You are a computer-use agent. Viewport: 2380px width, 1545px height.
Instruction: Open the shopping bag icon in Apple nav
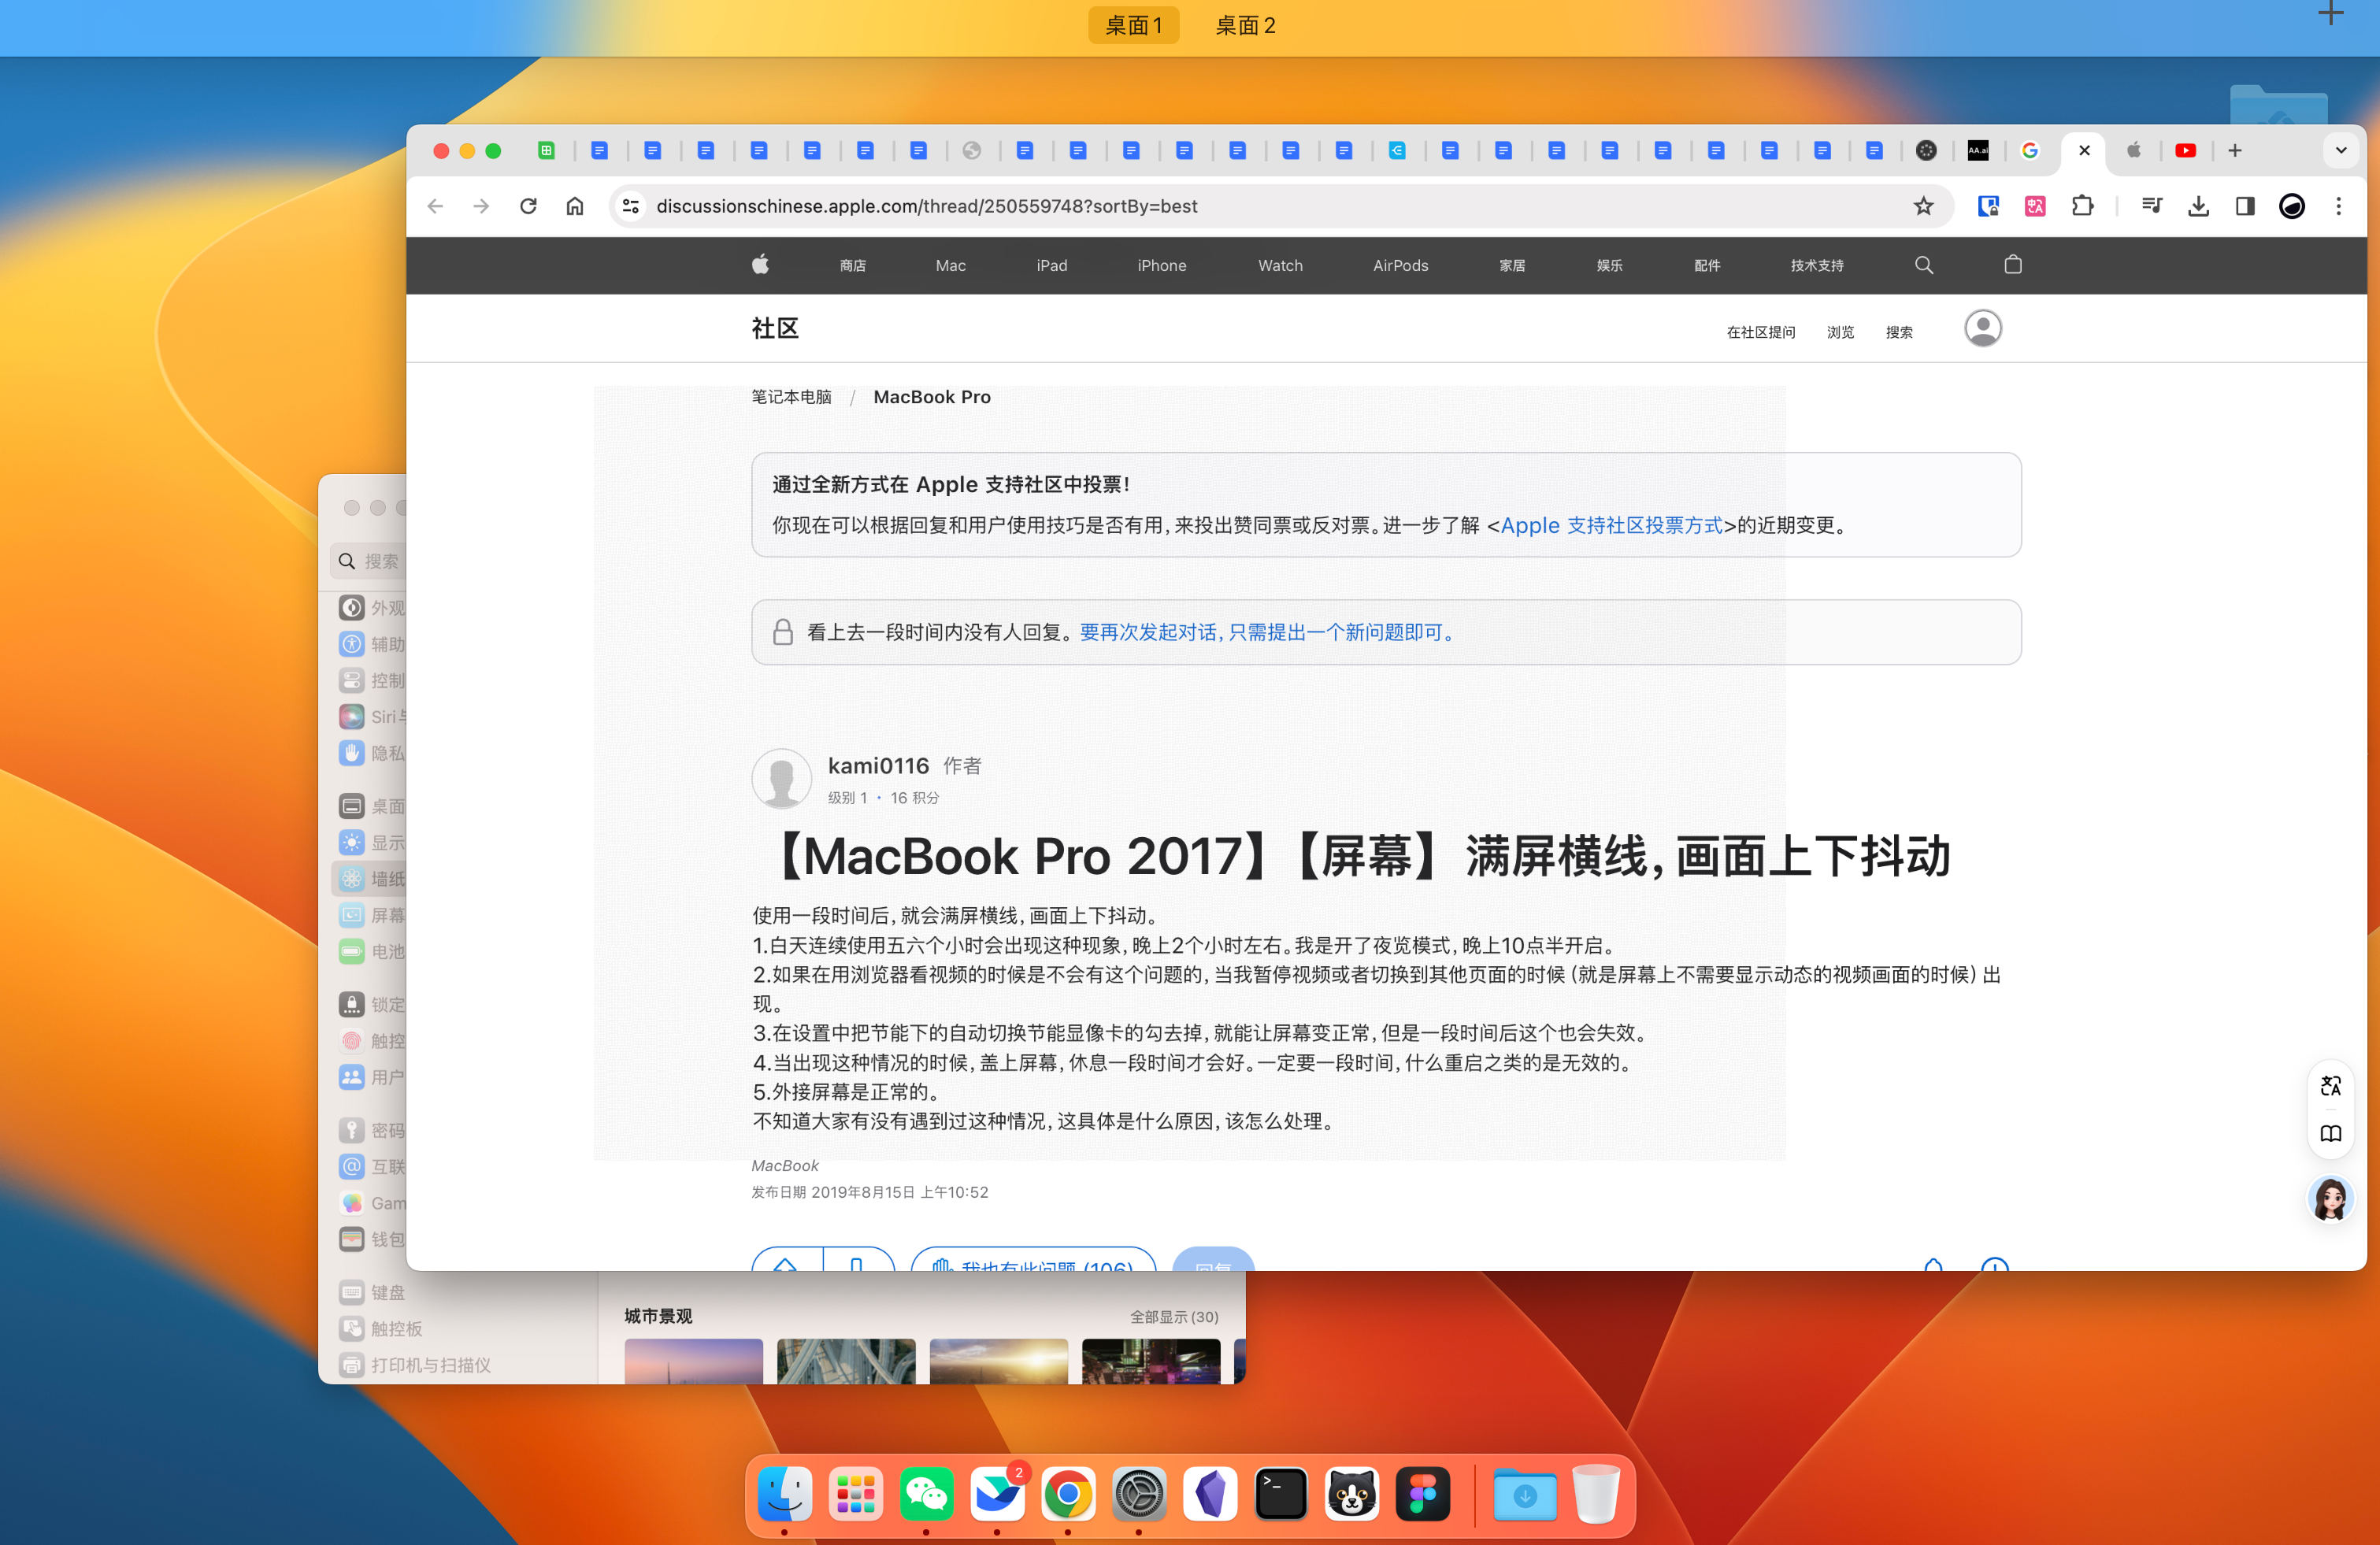[2013, 265]
